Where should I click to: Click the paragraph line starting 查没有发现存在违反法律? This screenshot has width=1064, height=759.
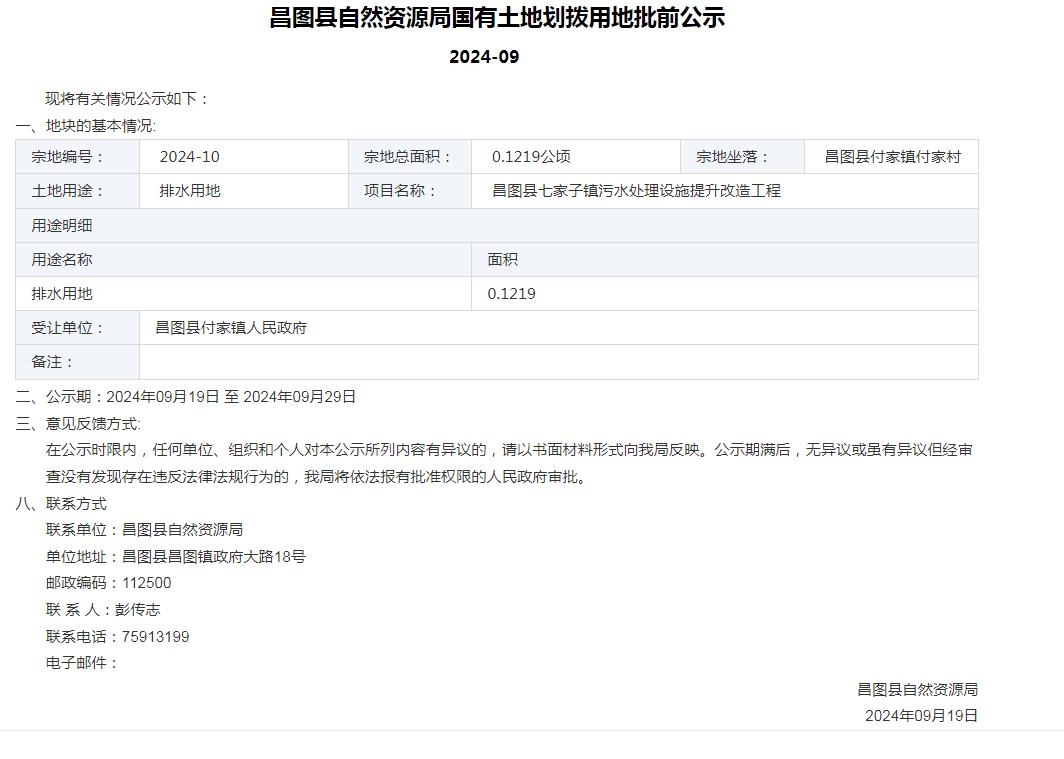[316, 477]
